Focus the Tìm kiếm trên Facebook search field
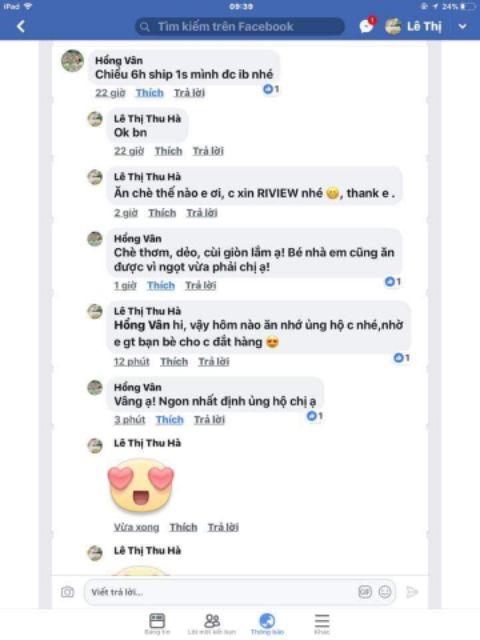Screen dimensions: 480x640 [240, 27]
